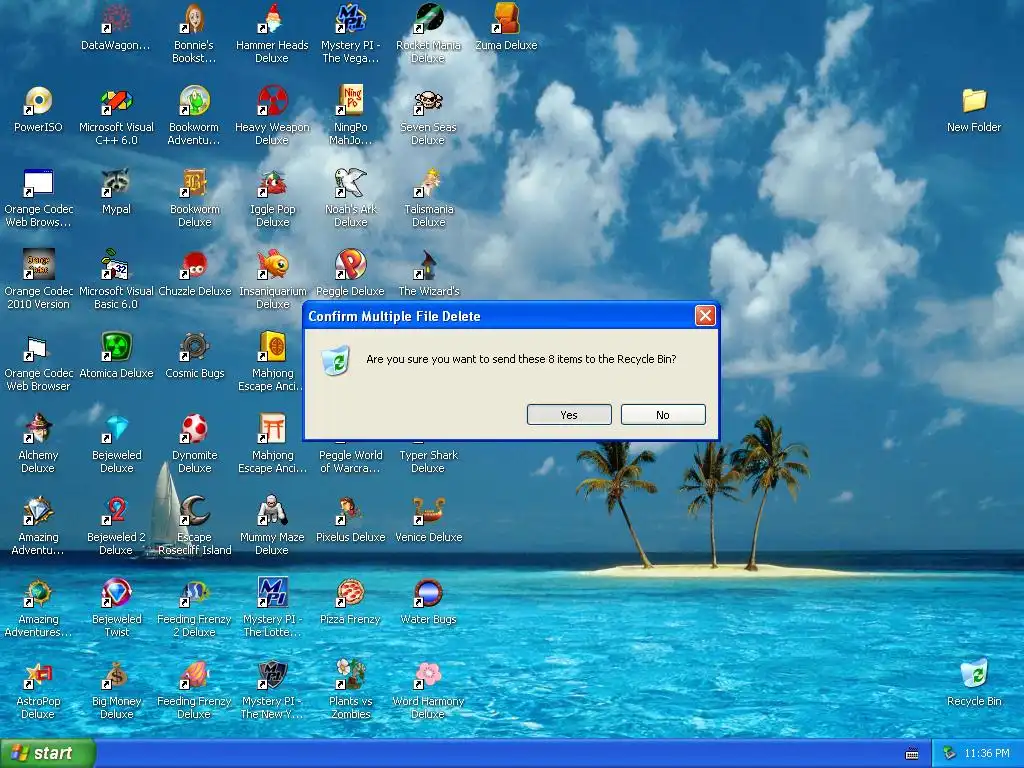Select Talismania Deluxe icon
Image resolution: width=1024 pixels, height=768 pixels.
click(x=428, y=199)
